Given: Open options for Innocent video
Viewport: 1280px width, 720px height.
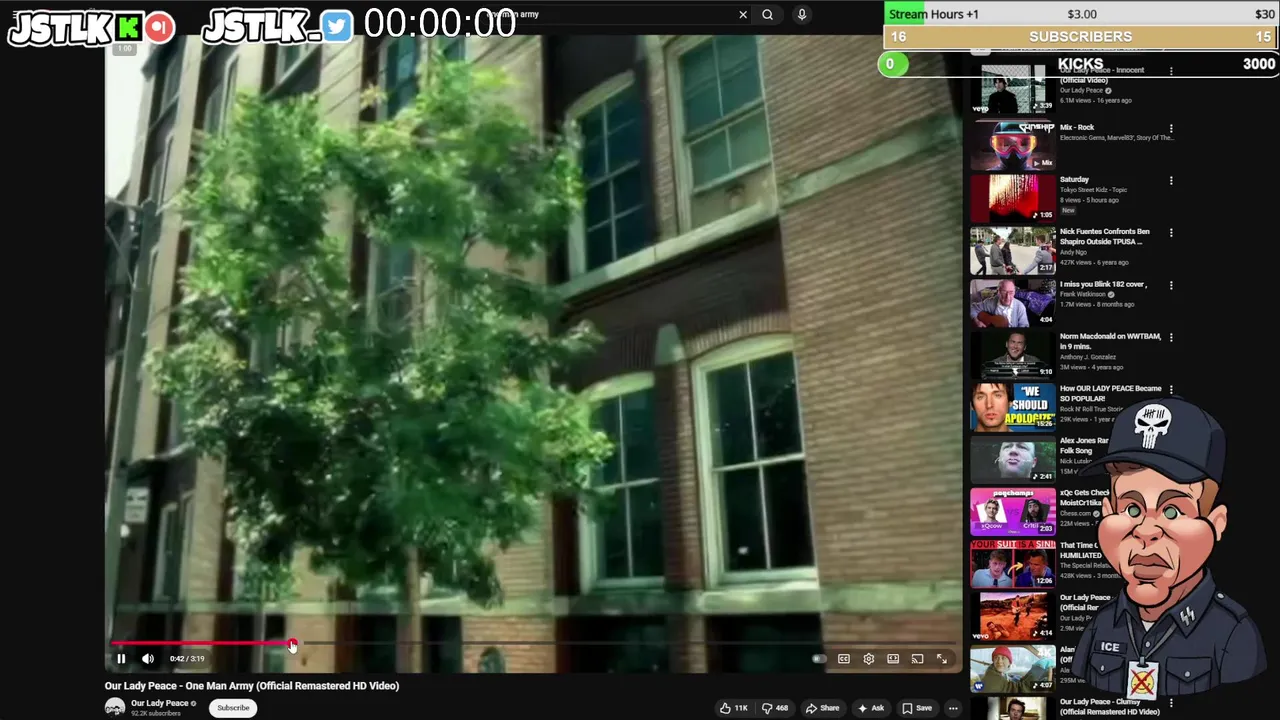Looking at the screenshot, I should click(x=1171, y=72).
